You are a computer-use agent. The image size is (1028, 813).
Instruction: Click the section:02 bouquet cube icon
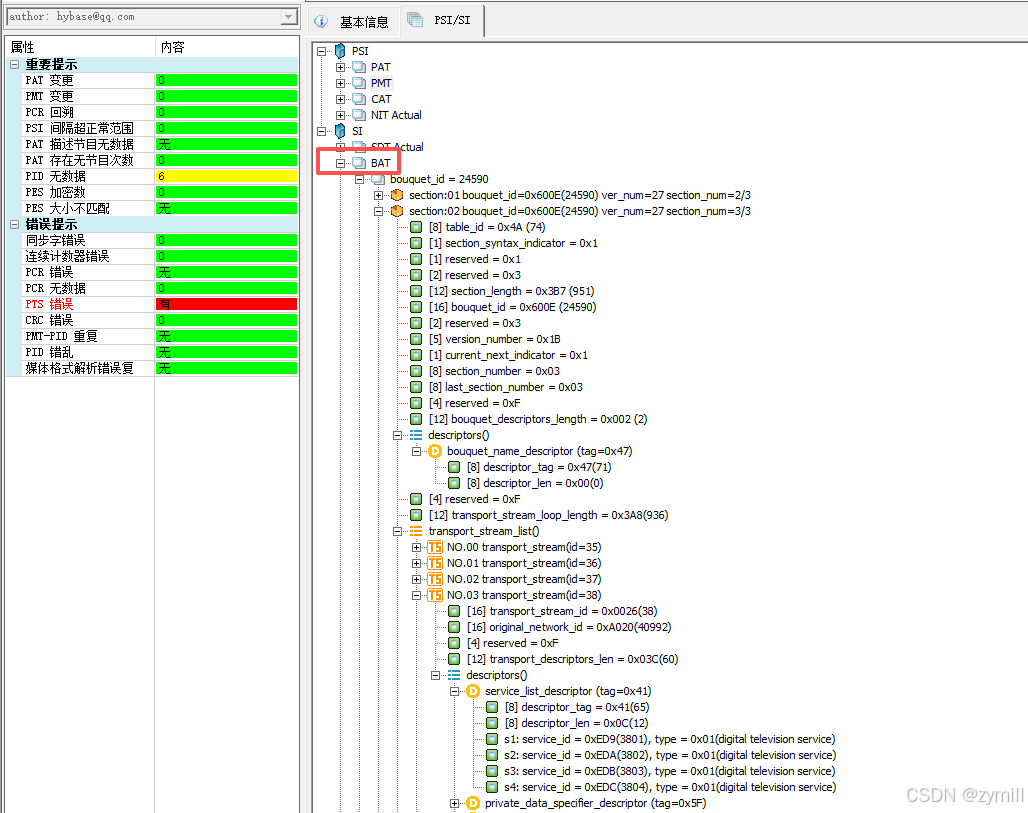[x=397, y=211]
